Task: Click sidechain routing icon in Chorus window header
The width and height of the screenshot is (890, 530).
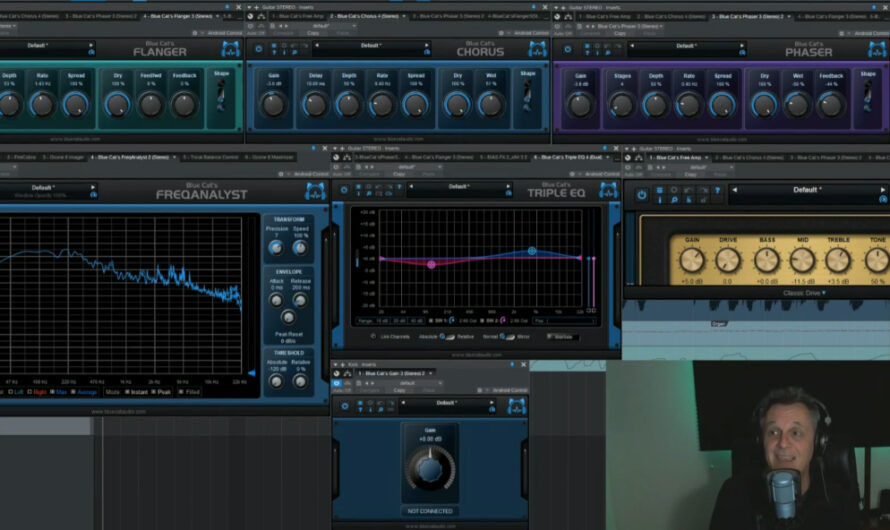Action: (261, 16)
